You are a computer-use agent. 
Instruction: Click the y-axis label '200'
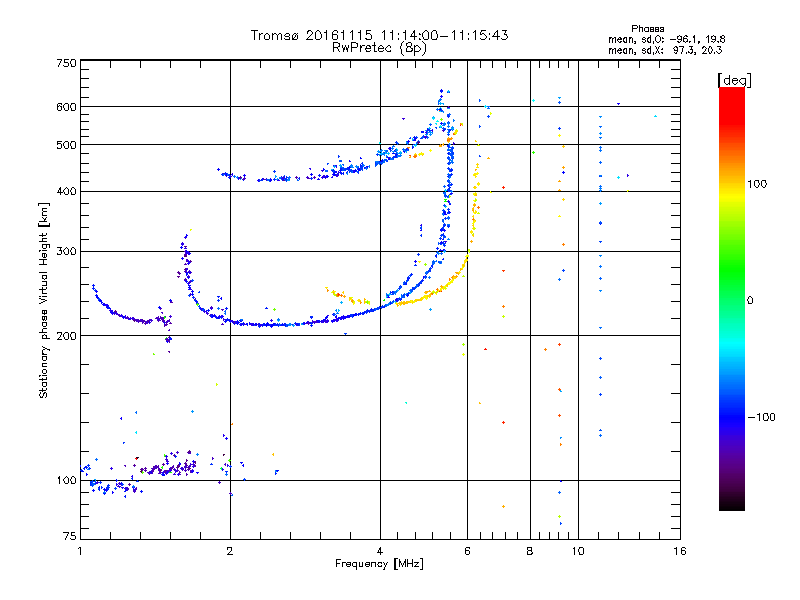pos(66,336)
